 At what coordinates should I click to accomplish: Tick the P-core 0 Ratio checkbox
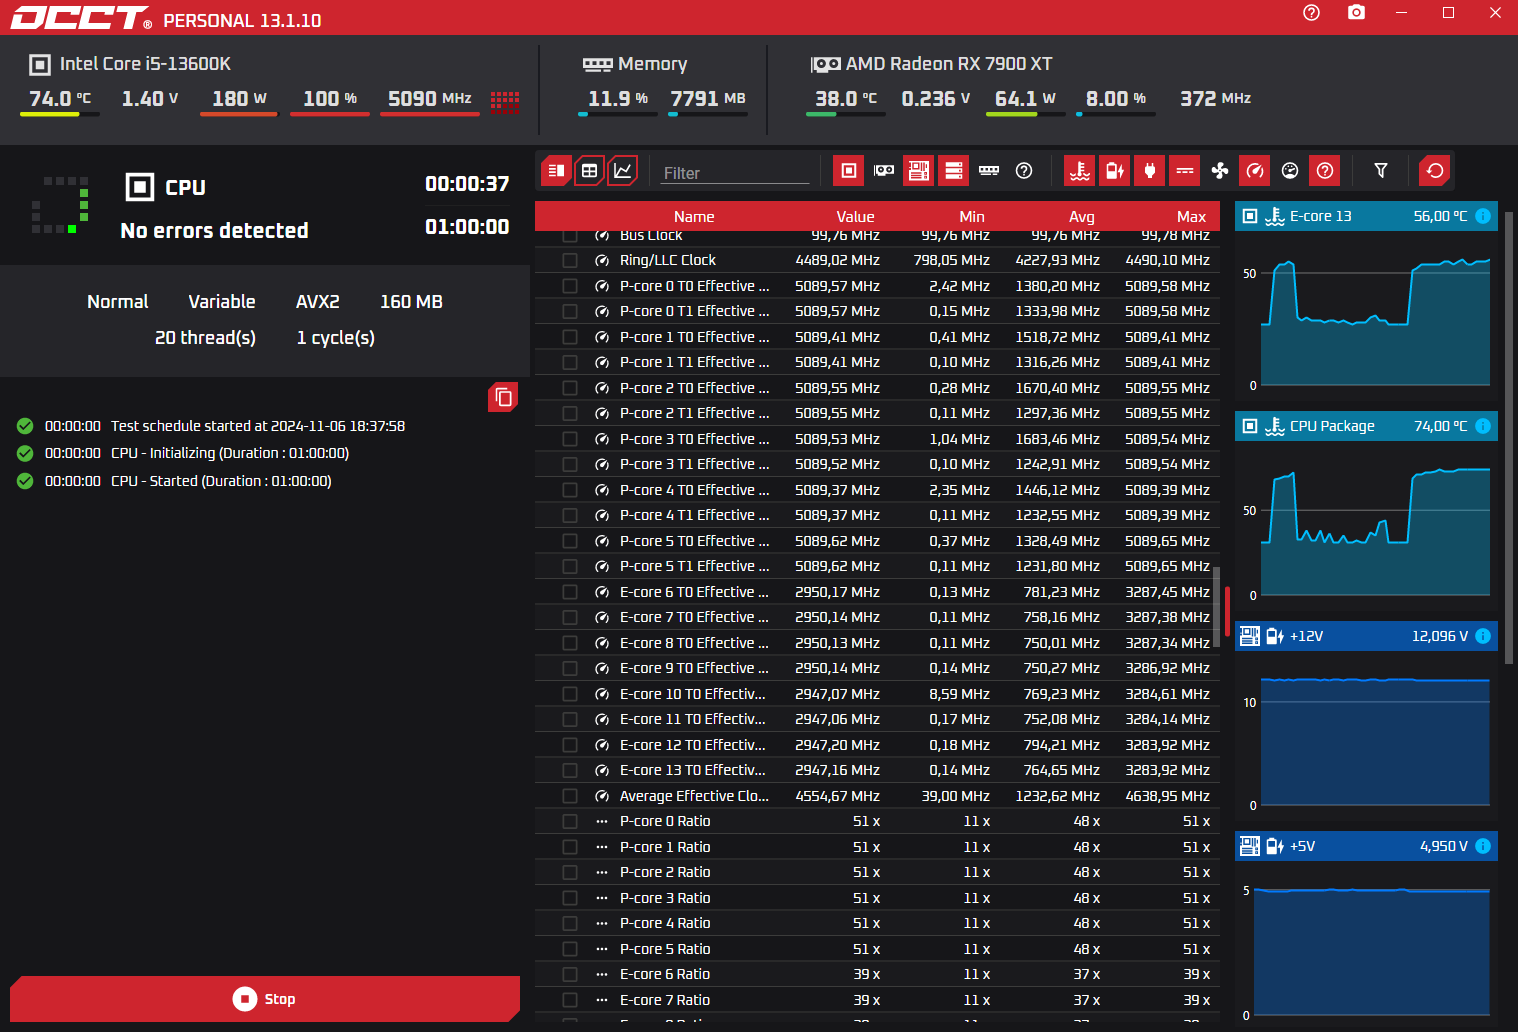pyautogui.click(x=570, y=821)
